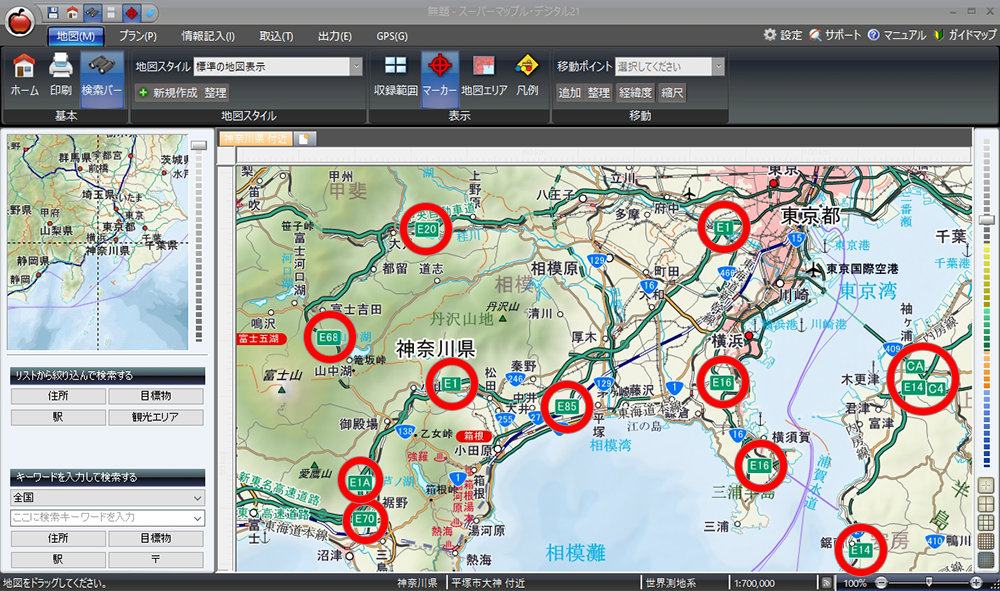The width and height of the screenshot is (1000, 591).
Task: Open the GPS(G) ribbon tab
Action: (392, 36)
